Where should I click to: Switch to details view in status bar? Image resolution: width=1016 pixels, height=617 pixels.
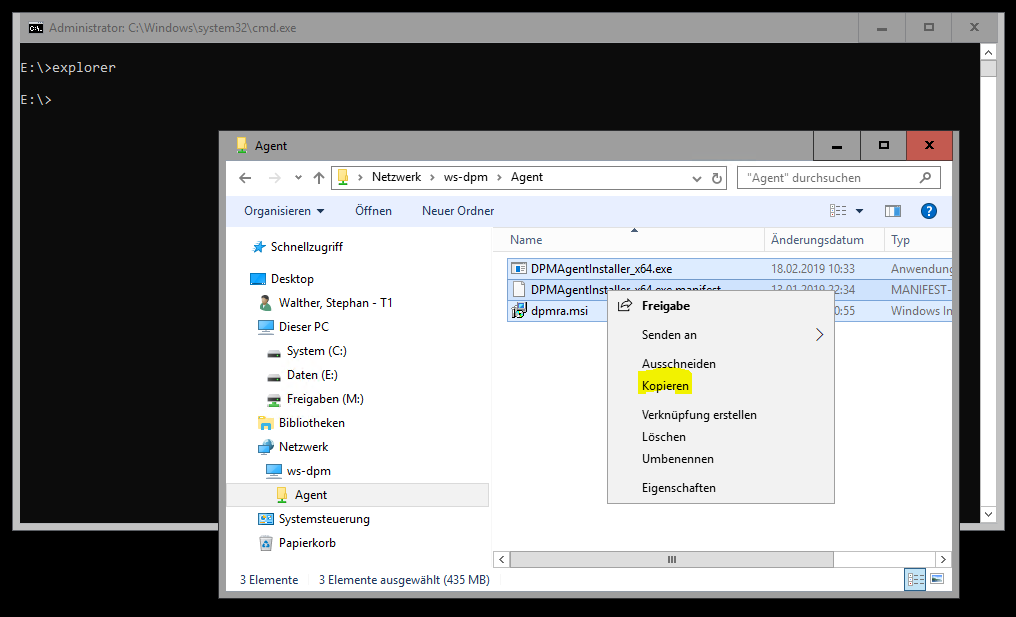915,579
